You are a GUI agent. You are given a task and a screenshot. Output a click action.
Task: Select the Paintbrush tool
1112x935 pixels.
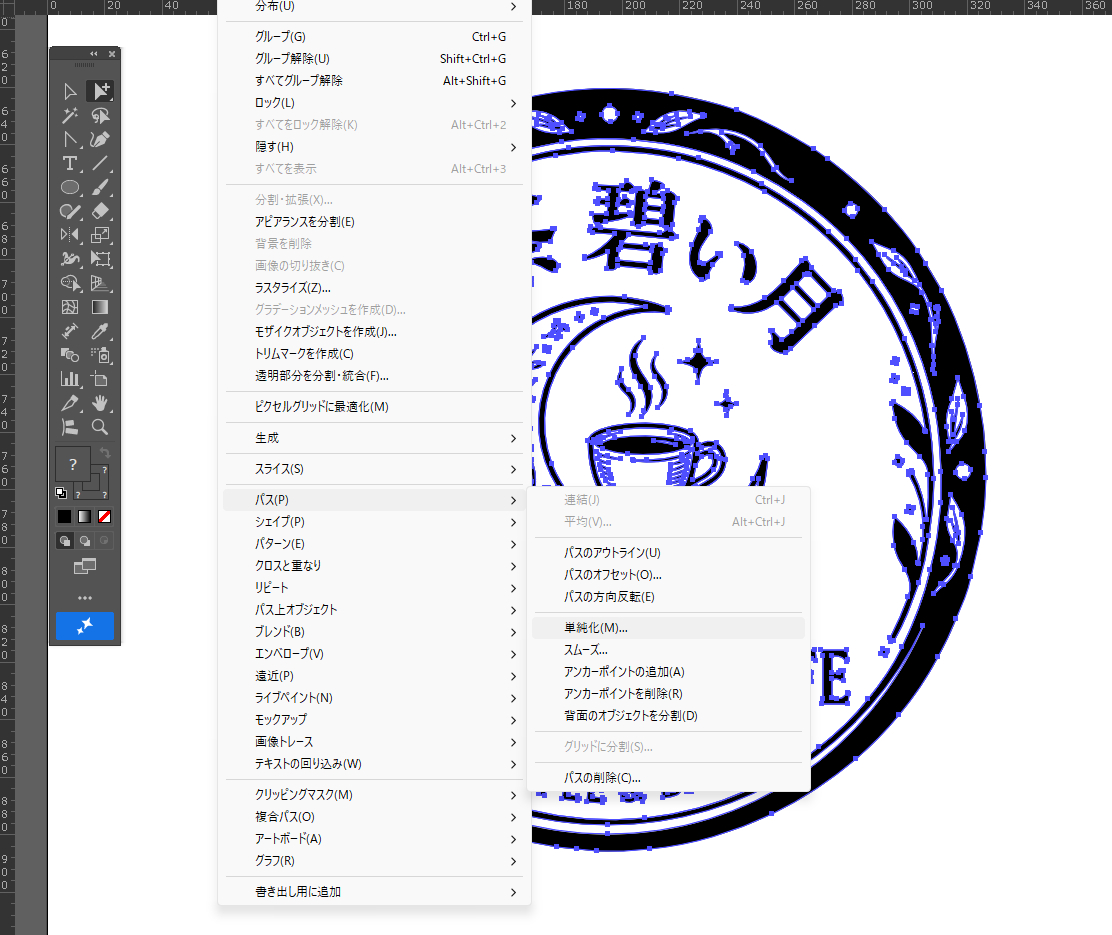coord(100,188)
